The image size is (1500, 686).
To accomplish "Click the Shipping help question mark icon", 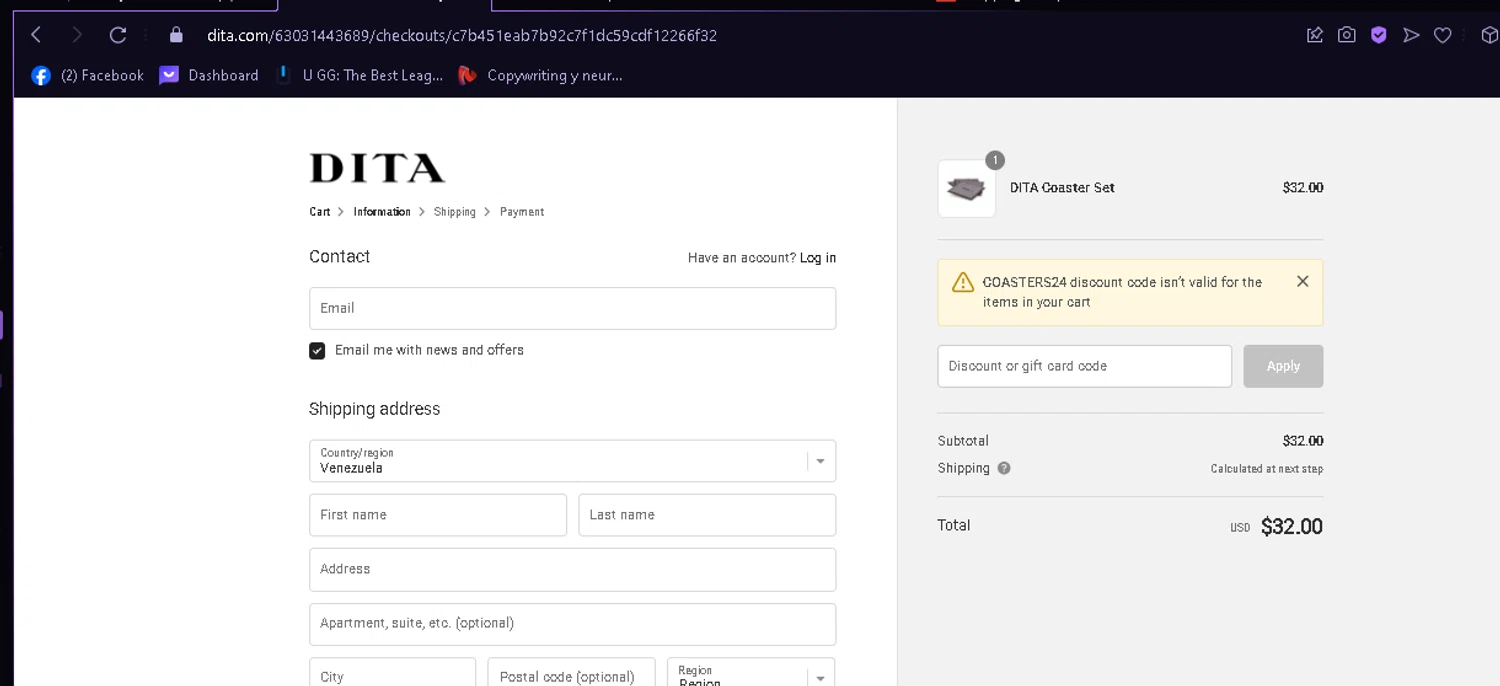I will [x=1004, y=468].
